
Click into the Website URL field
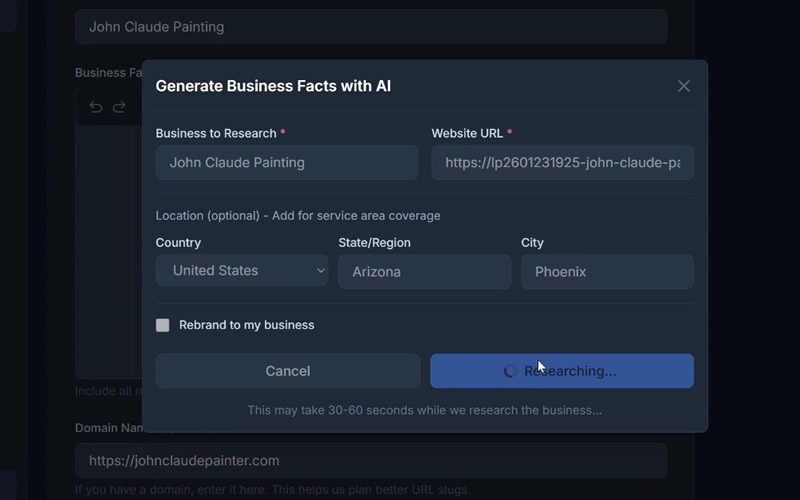click(x=562, y=162)
